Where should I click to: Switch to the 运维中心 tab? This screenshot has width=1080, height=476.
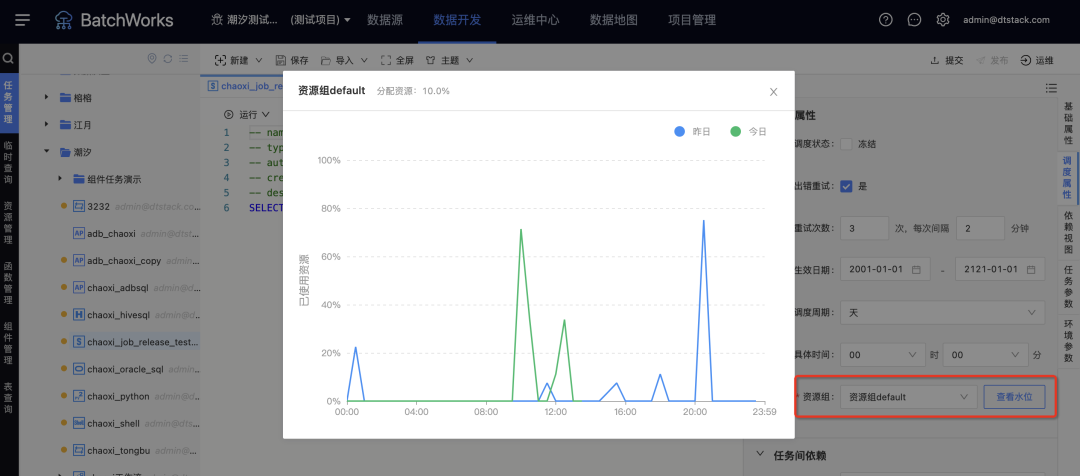click(x=535, y=20)
